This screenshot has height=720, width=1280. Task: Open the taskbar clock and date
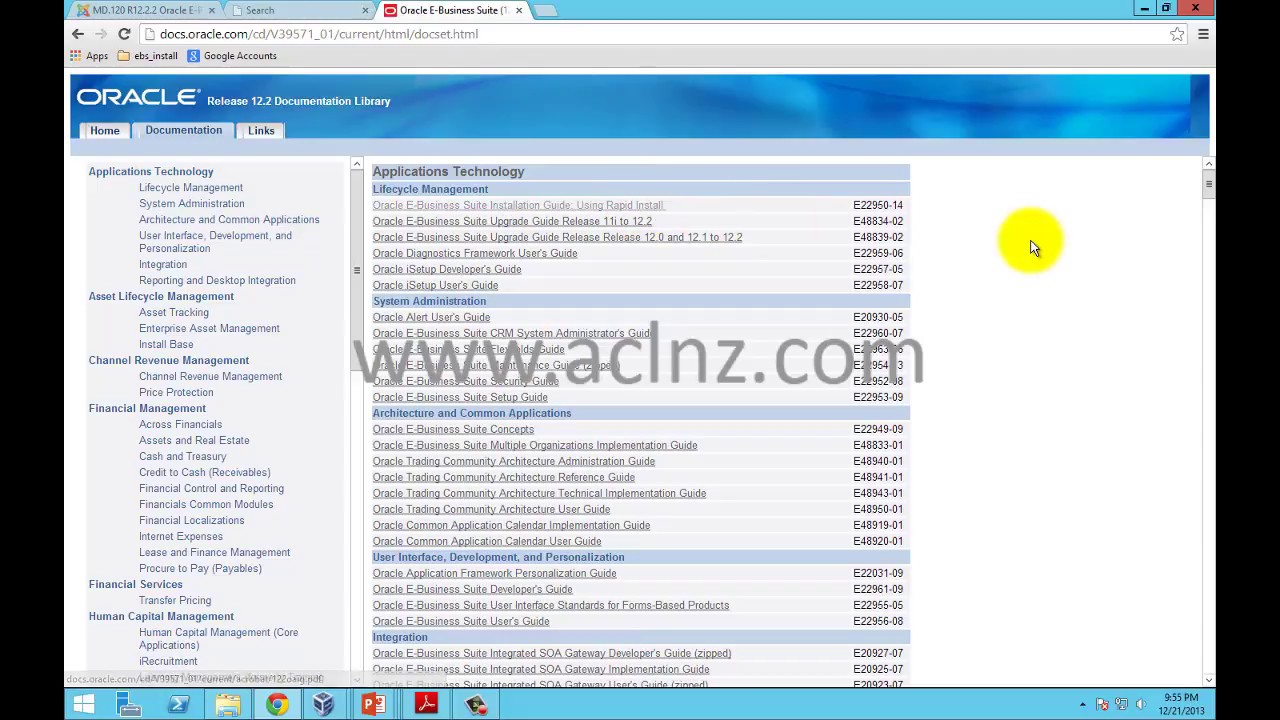[x=1181, y=705]
